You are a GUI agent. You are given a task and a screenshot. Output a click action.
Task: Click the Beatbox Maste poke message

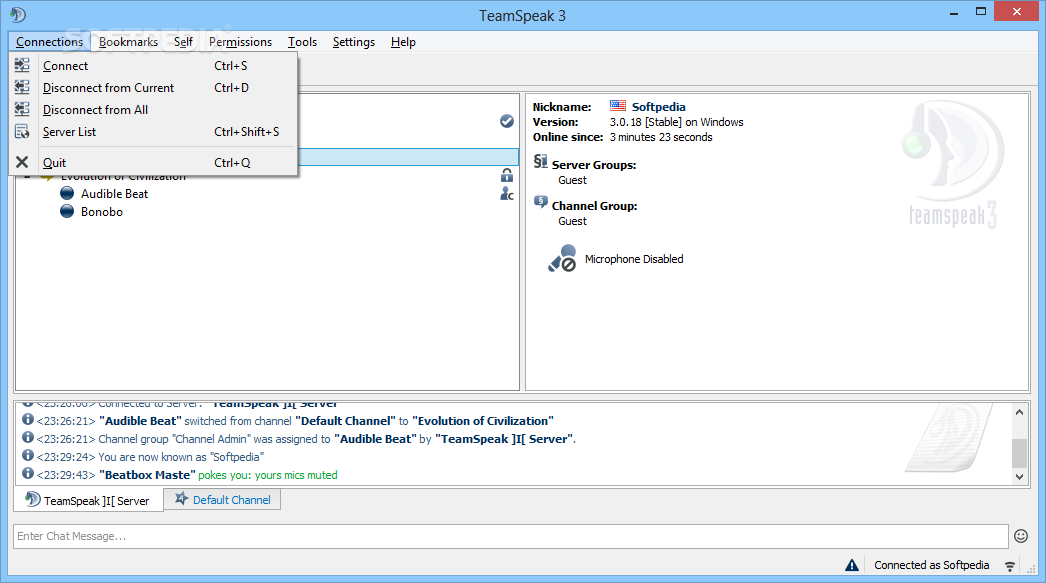point(218,475)
